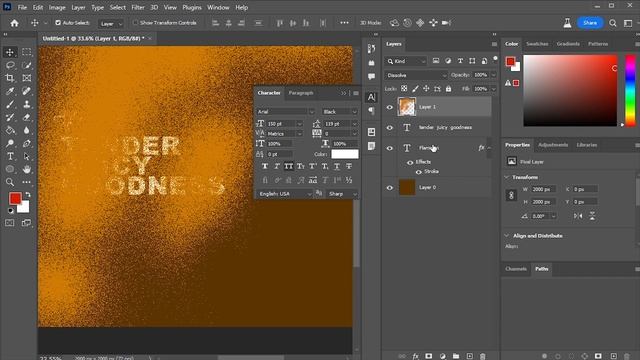Select the Eyedropper tool
Screen dimensions: 640x360
10,91
